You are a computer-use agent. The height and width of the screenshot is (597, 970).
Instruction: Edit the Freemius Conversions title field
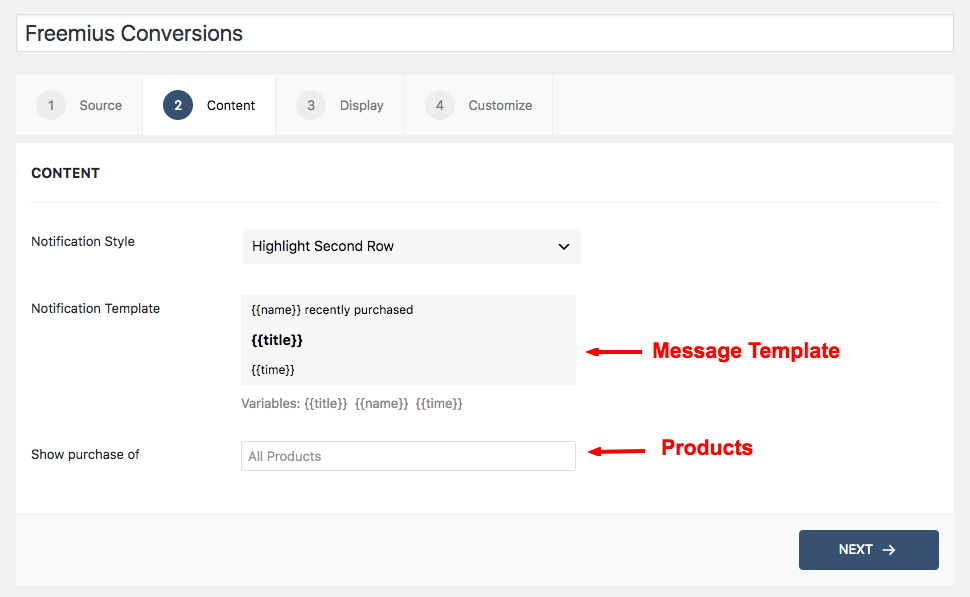[x=484, y=33]
